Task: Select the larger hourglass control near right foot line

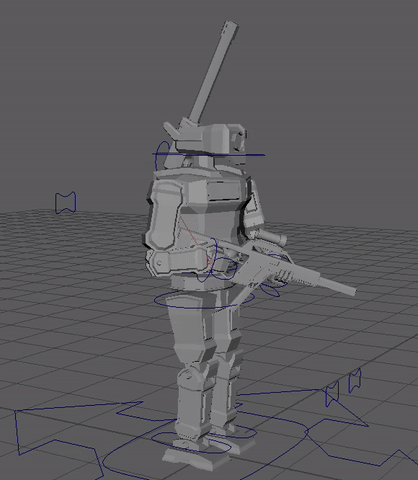Action: pos(332,394)
